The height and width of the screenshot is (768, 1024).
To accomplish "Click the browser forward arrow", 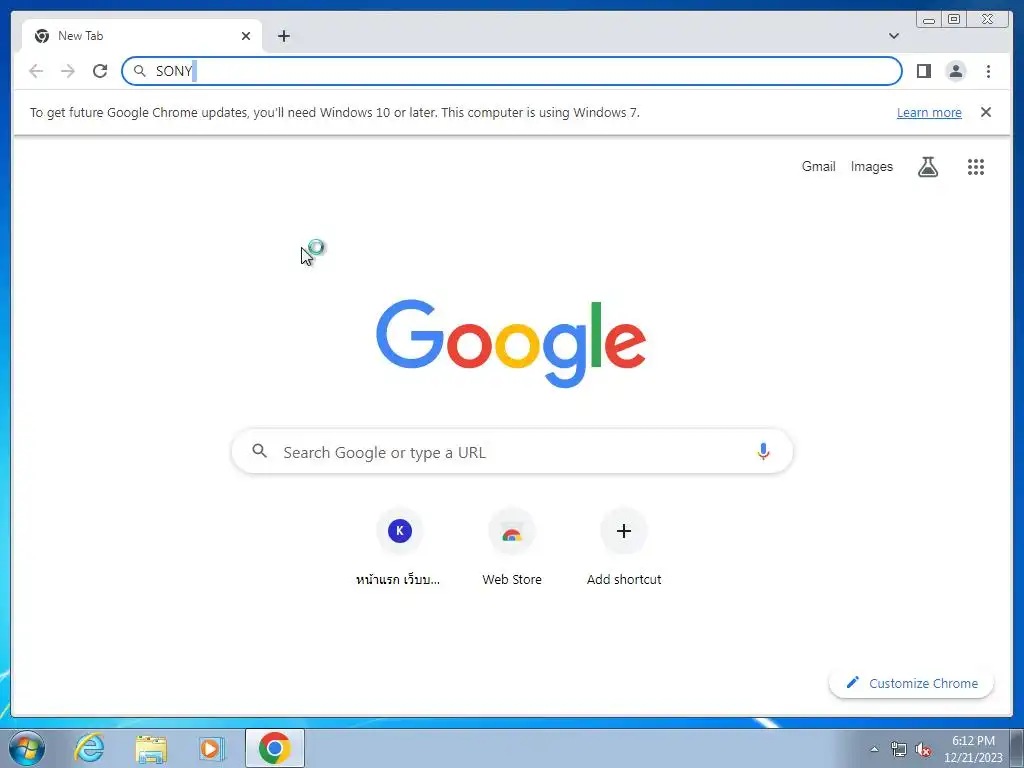I will coord(68,71).
